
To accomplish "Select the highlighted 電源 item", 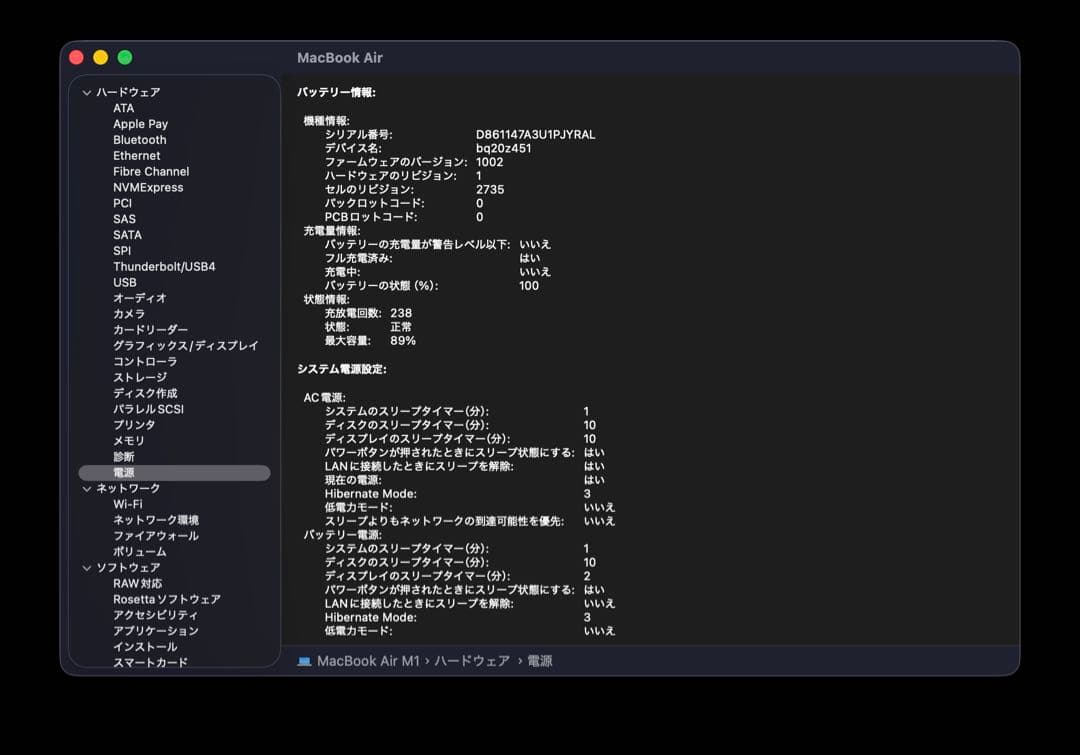I will 124,473.
